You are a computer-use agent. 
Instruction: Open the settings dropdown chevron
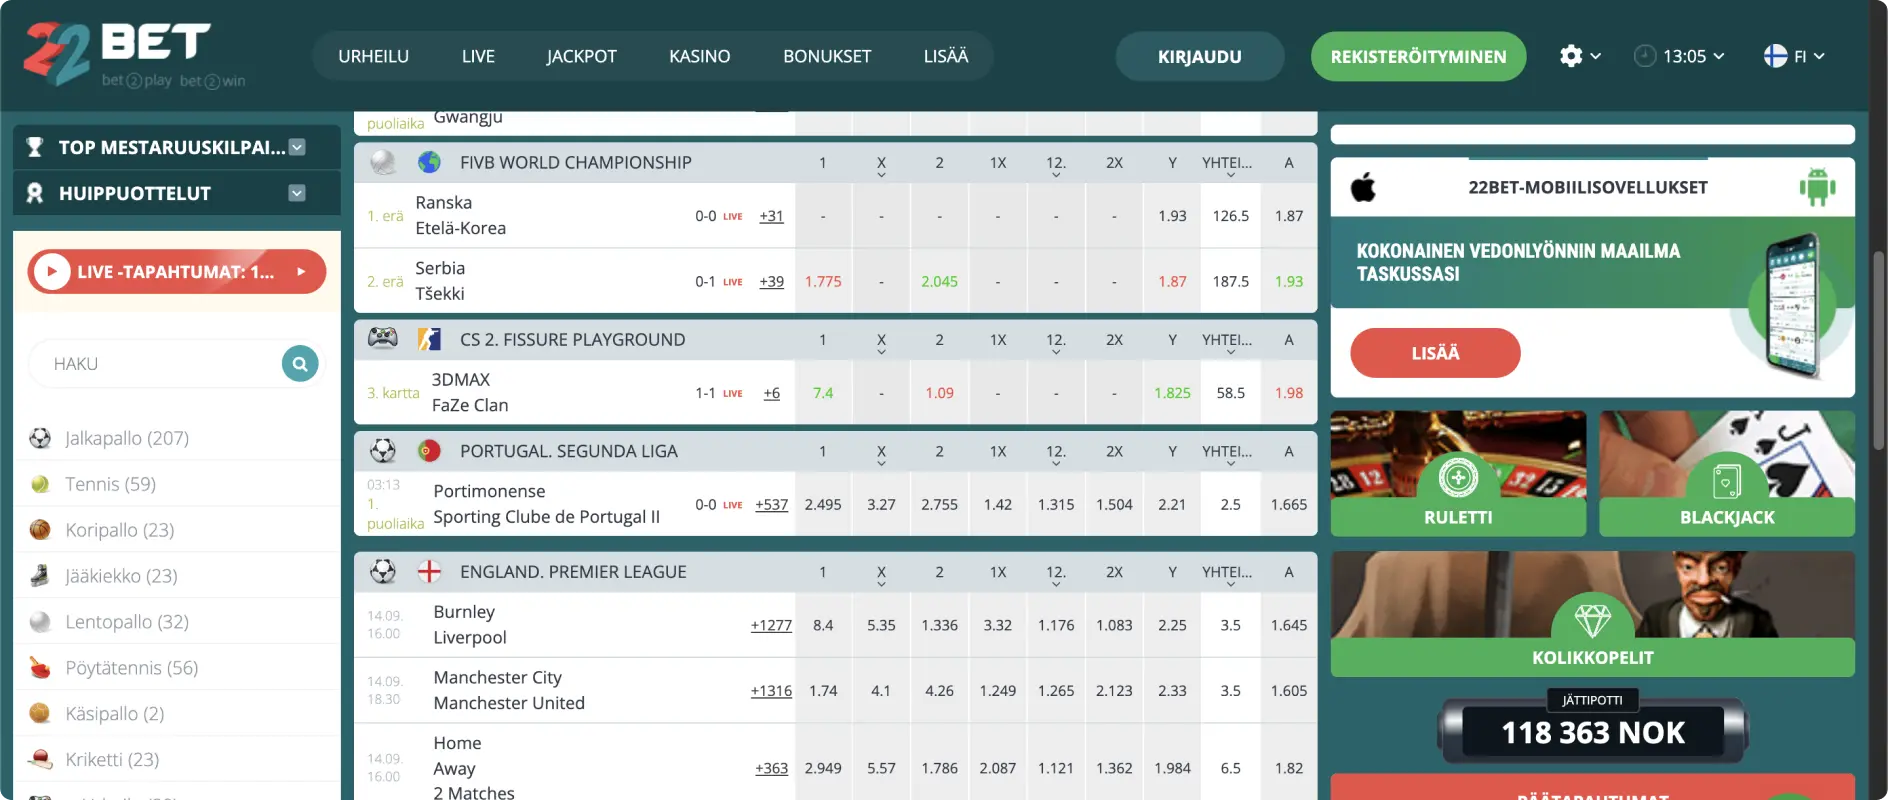[x=1595, y=56]
